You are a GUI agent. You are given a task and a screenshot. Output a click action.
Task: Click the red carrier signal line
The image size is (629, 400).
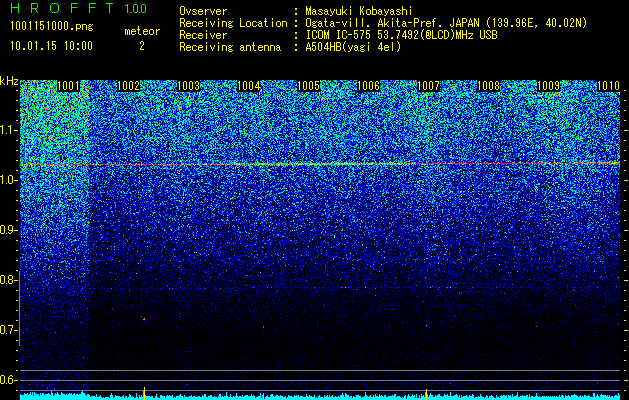(320, 164)
